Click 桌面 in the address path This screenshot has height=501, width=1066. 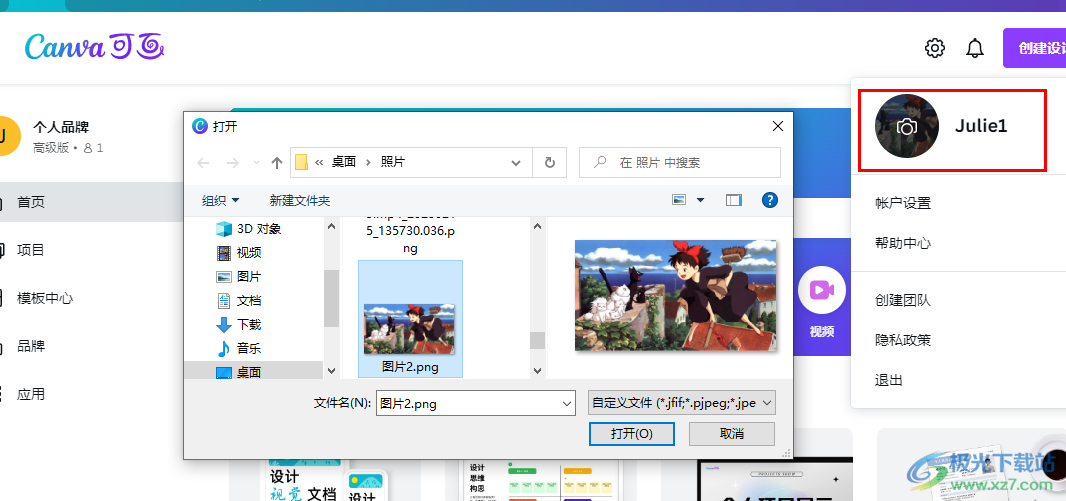click(343, 162)
